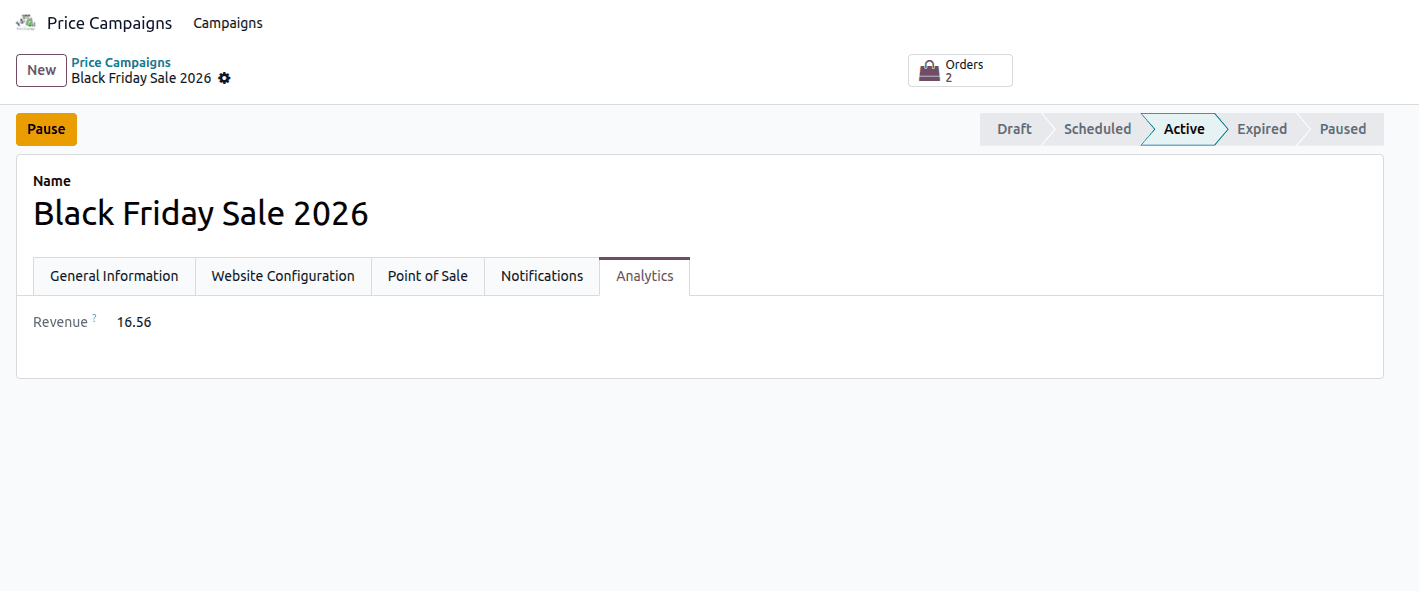The height and width of the screenshot is (591, 1419).
Task: Click the Revenue value 16.56
Action: tap(134, 322)
